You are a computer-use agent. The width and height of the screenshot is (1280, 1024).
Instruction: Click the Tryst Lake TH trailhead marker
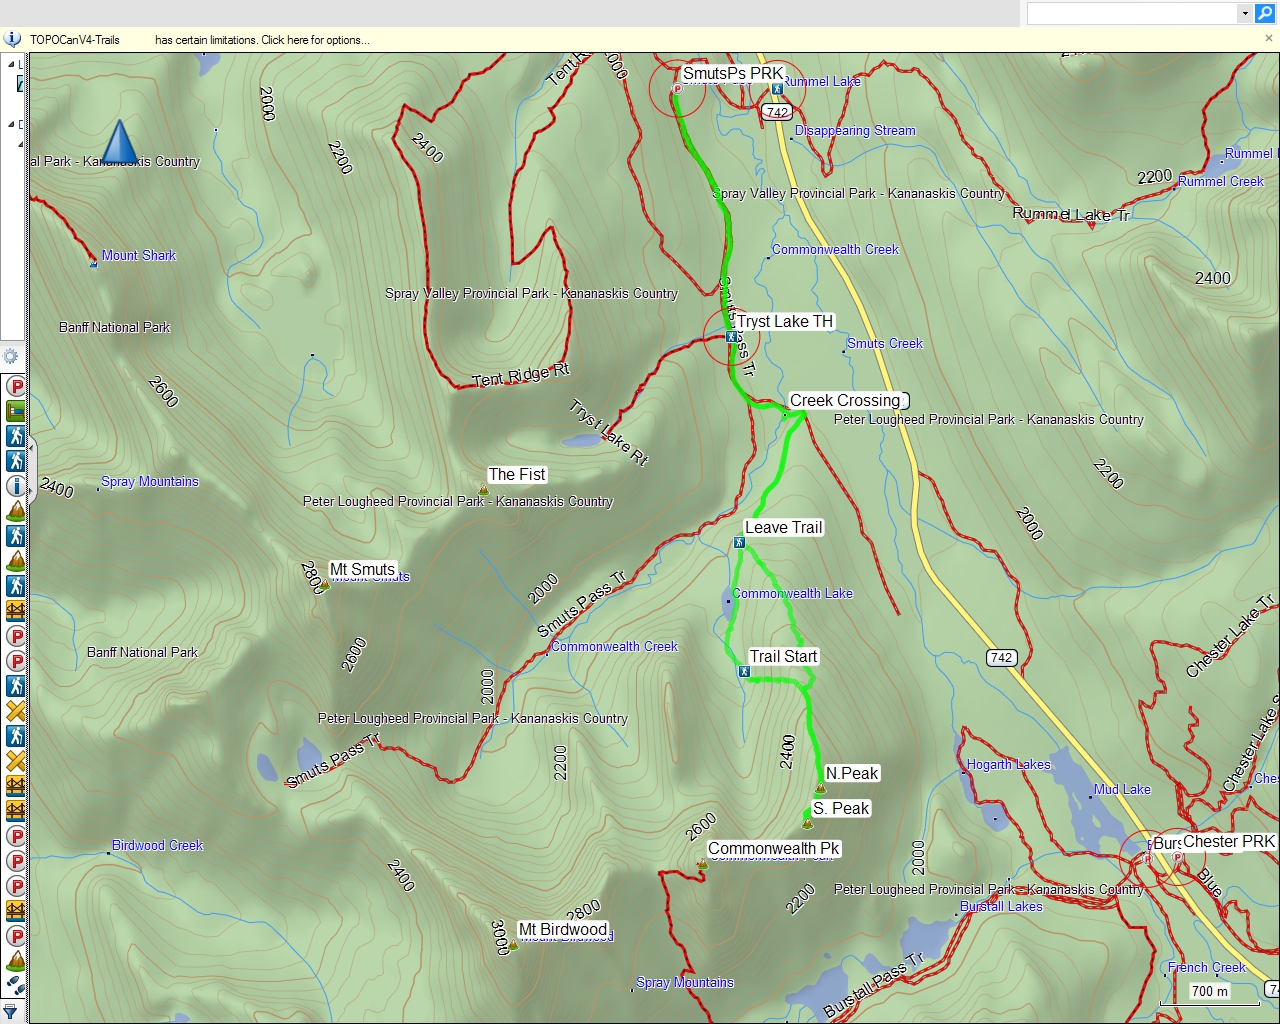tap(732, 337)
